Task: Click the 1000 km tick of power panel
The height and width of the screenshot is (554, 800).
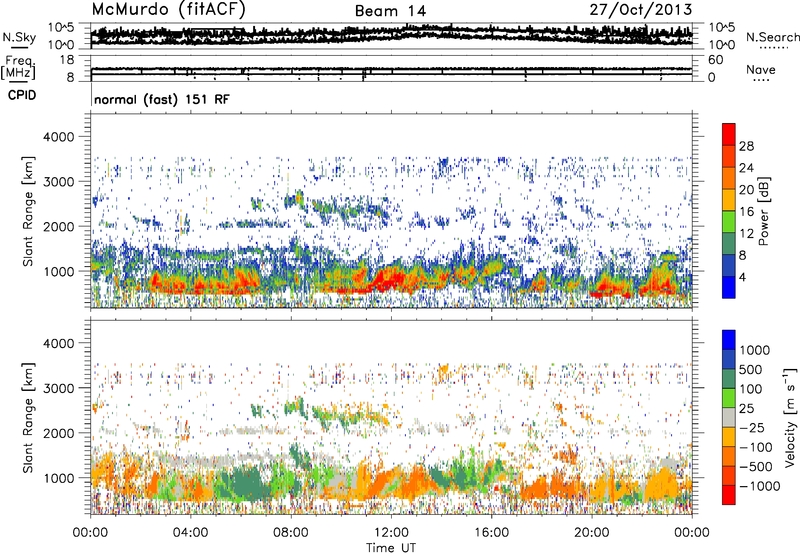Action: click(x=58, y=271)
